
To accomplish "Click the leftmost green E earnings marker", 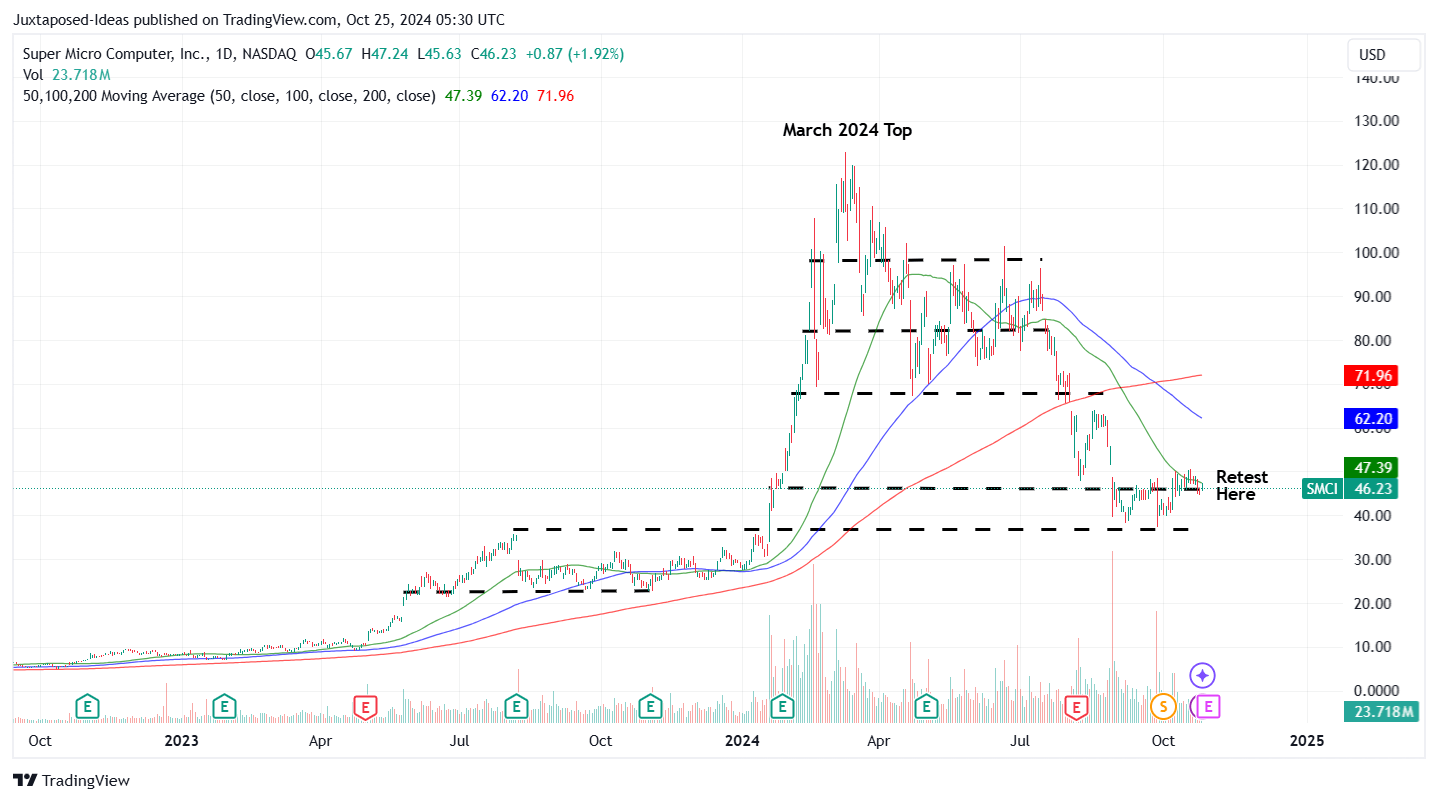I will coord(86,707).
